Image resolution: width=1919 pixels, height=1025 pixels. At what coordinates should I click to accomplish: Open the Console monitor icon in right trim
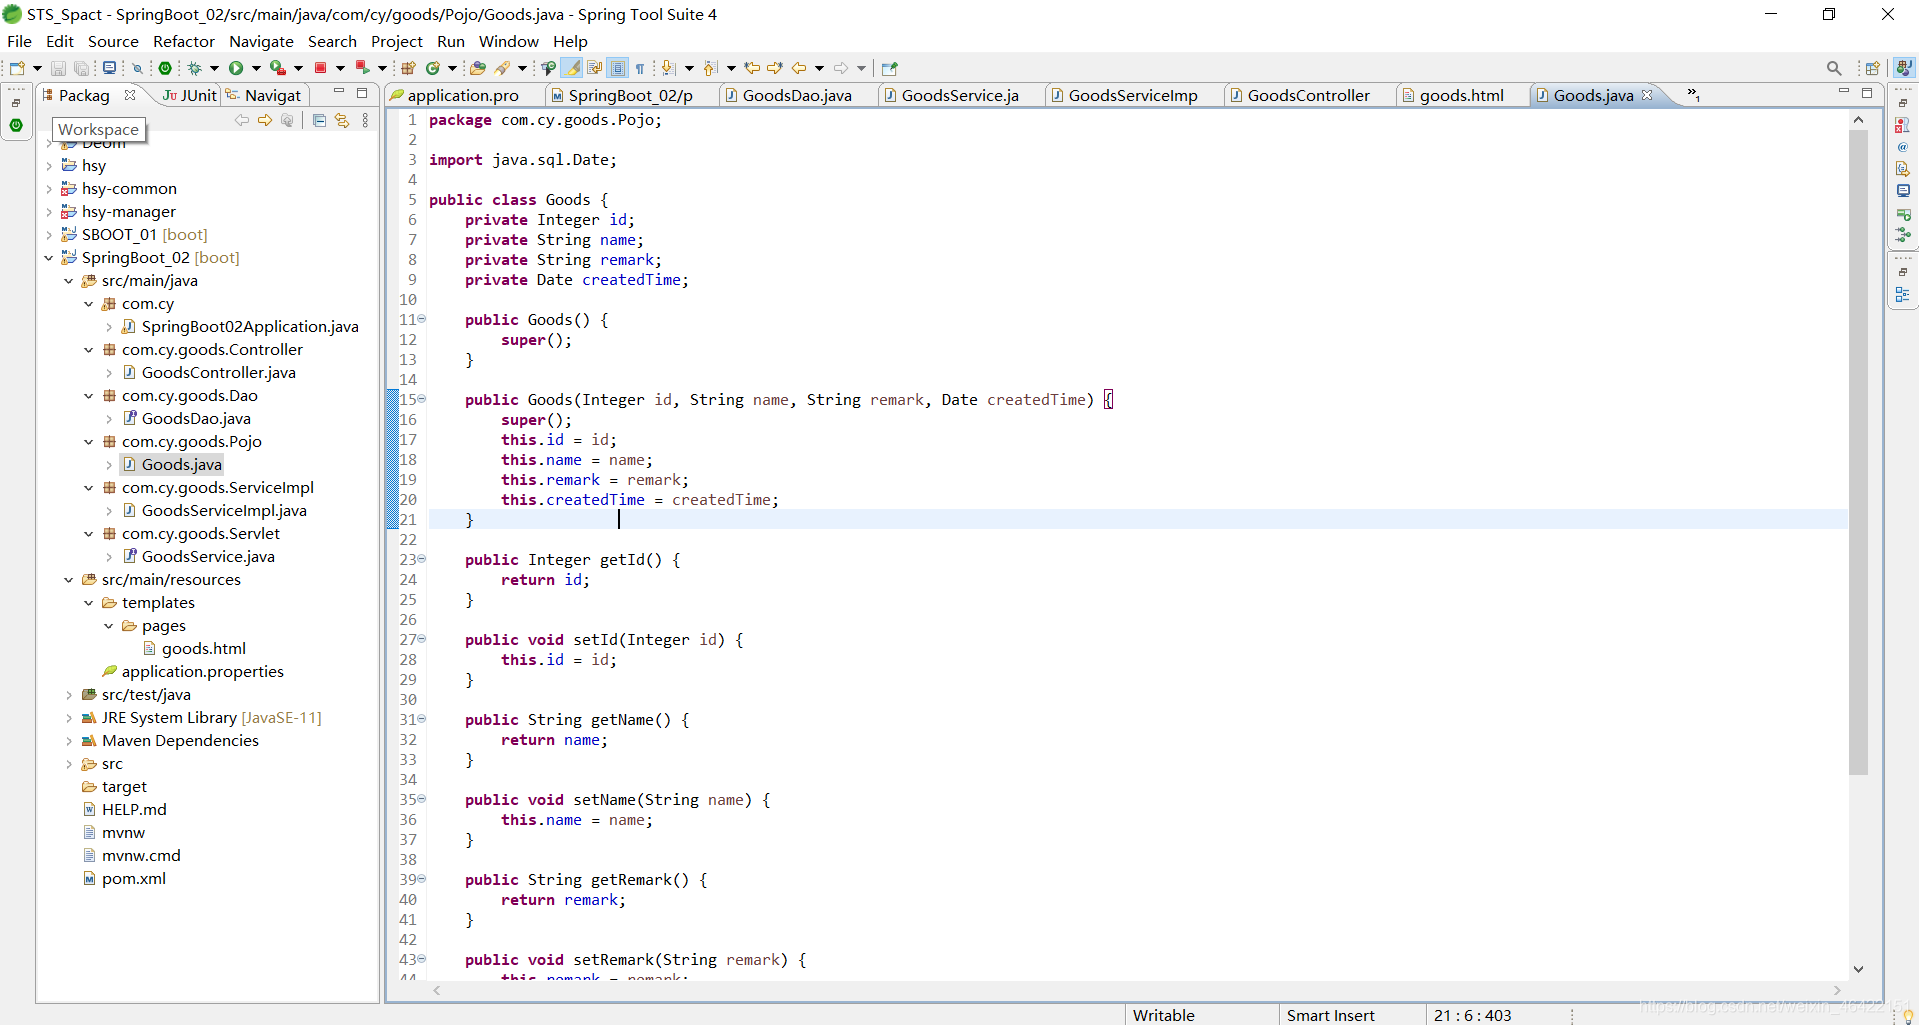coord(1902,191)
